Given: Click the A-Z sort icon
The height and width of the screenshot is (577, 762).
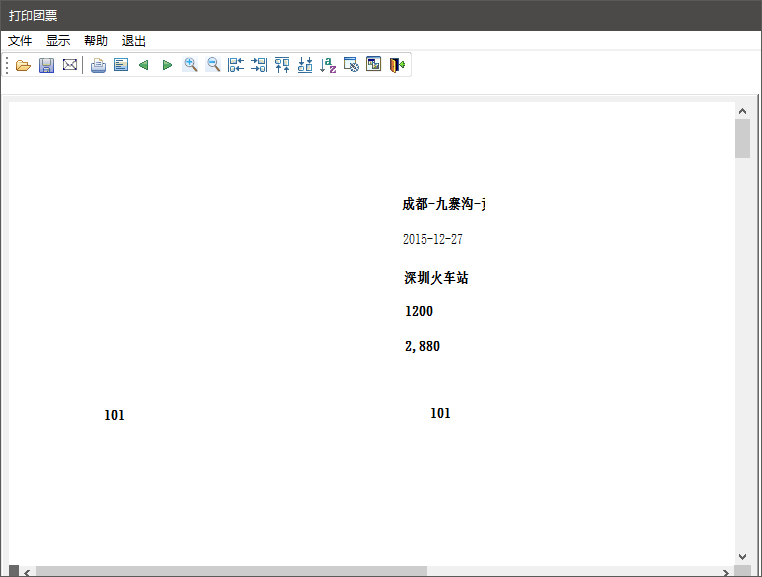Looking at the screenshot, I should point(328,65).
